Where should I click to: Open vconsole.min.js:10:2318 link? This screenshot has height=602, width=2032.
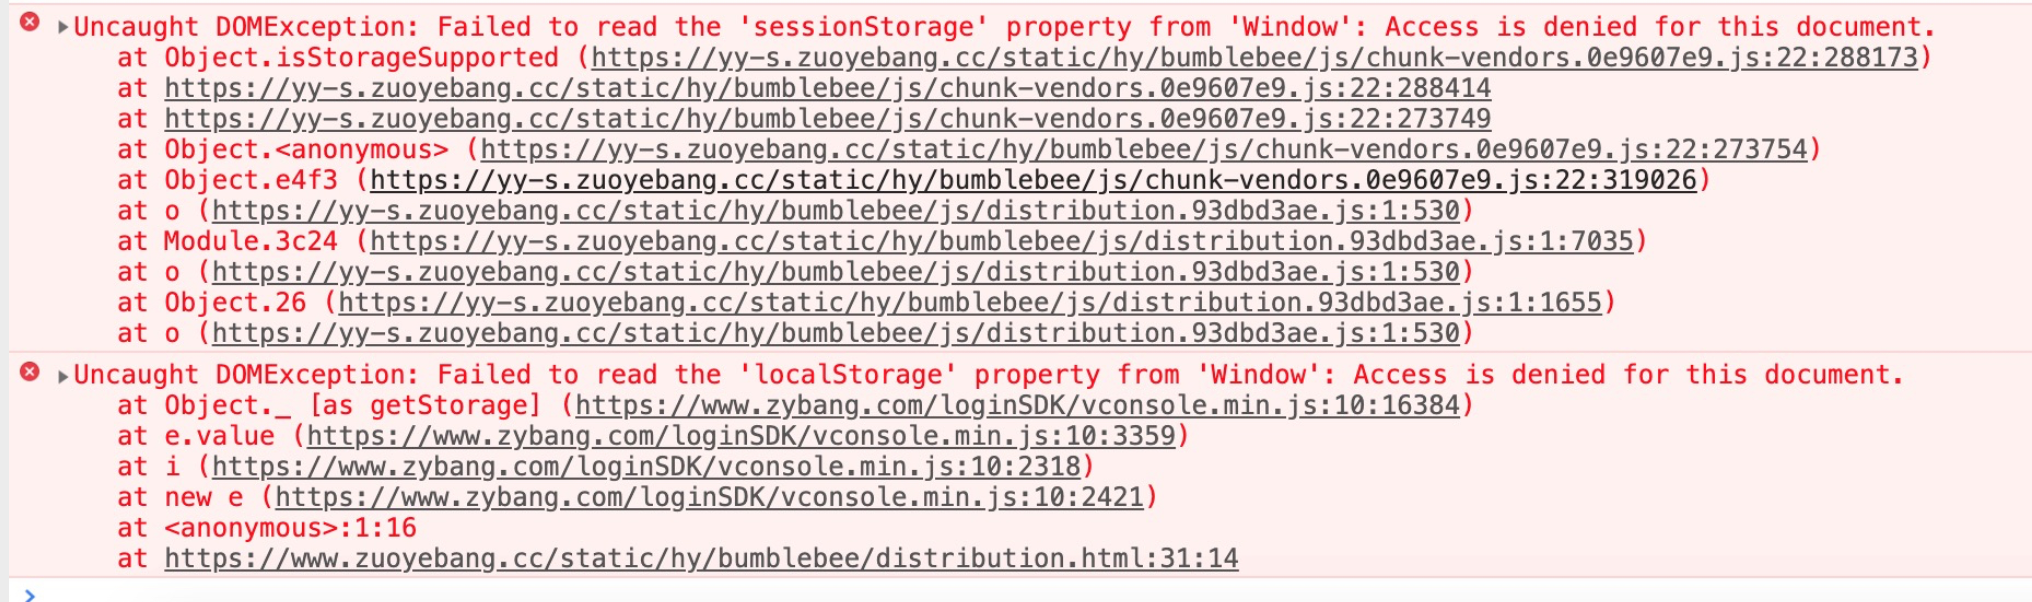click(x=646, y=467)
